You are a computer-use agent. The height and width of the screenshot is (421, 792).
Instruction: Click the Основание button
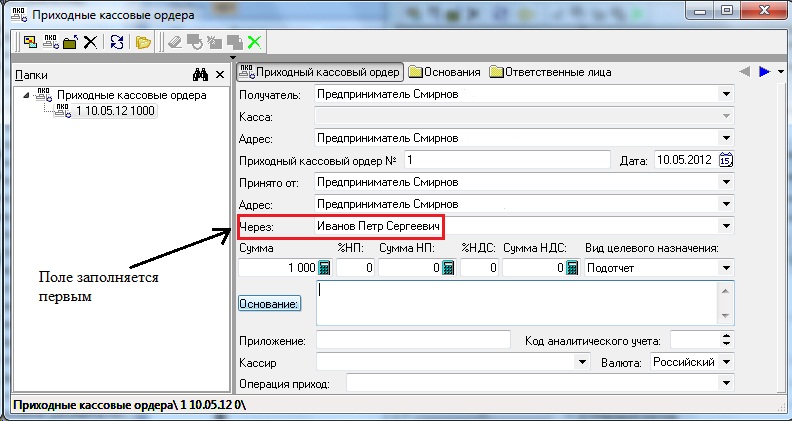point(269,304)
